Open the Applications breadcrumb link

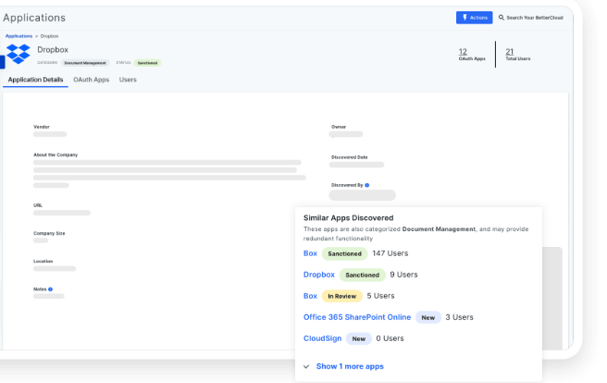tap(19, 36)
